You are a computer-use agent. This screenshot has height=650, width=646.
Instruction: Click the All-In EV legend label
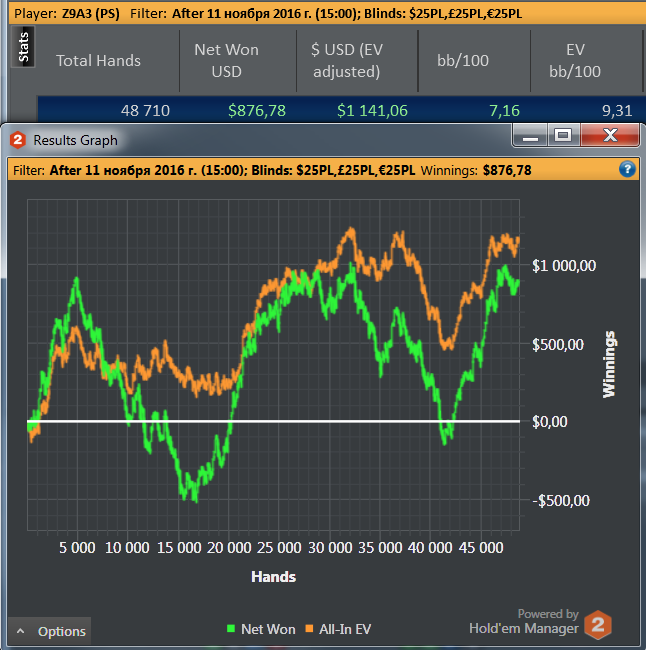click(345, 629)
